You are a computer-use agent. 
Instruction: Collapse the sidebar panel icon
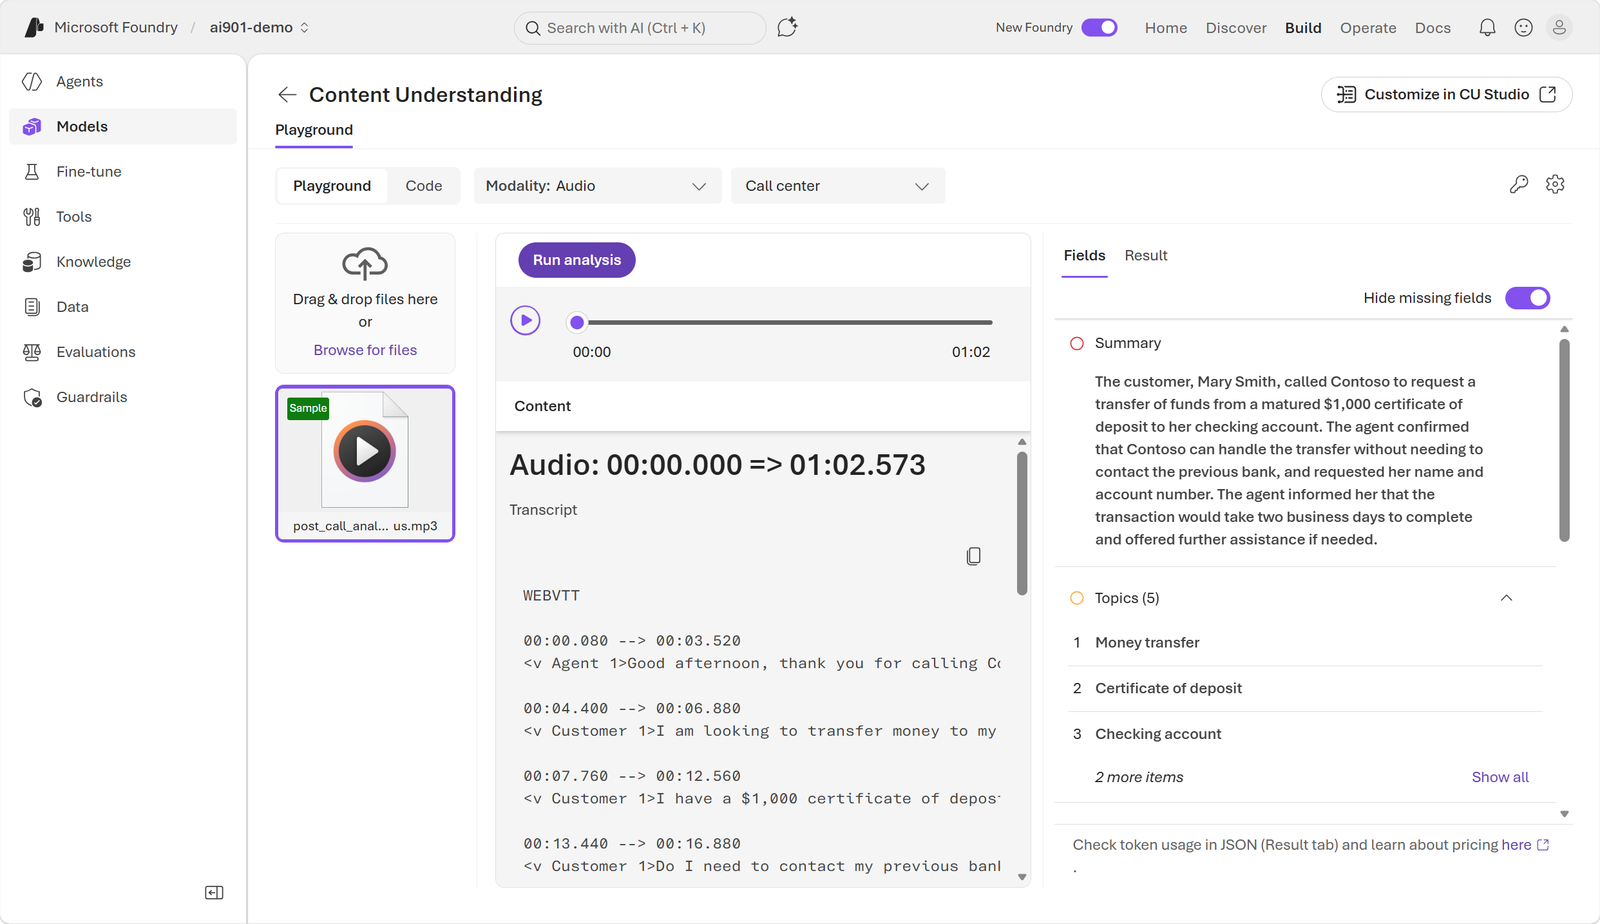tap(214, 893)
